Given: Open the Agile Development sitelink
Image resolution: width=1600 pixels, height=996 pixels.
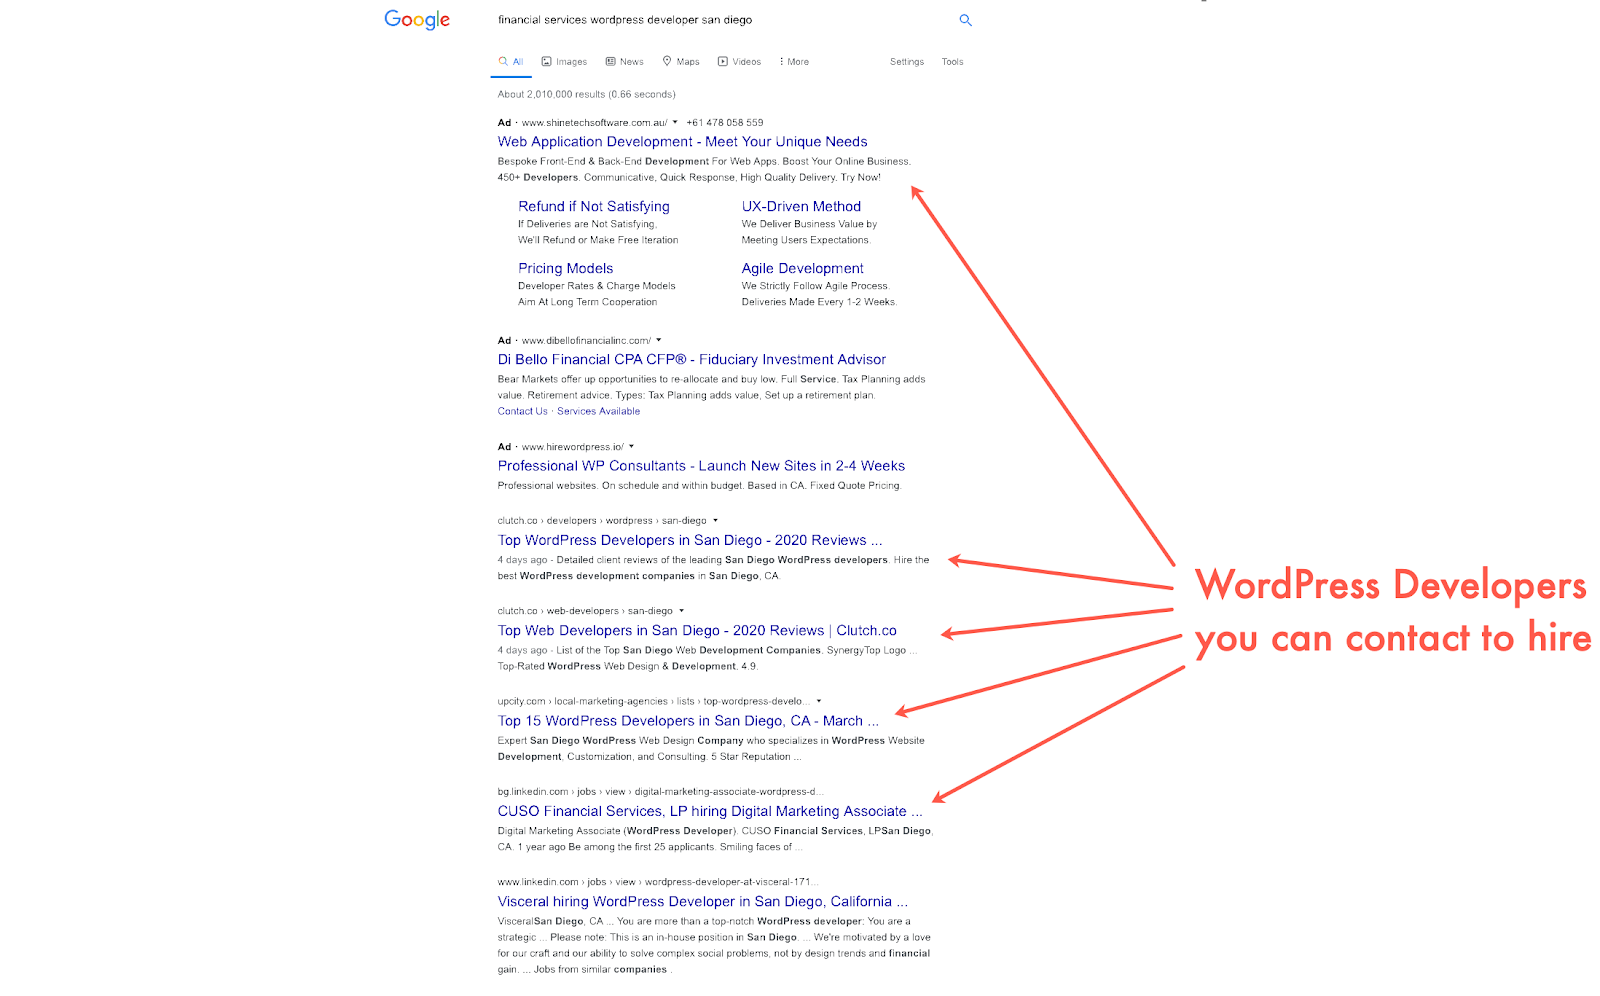Looking at the screenshot, I should click(803, 268).
